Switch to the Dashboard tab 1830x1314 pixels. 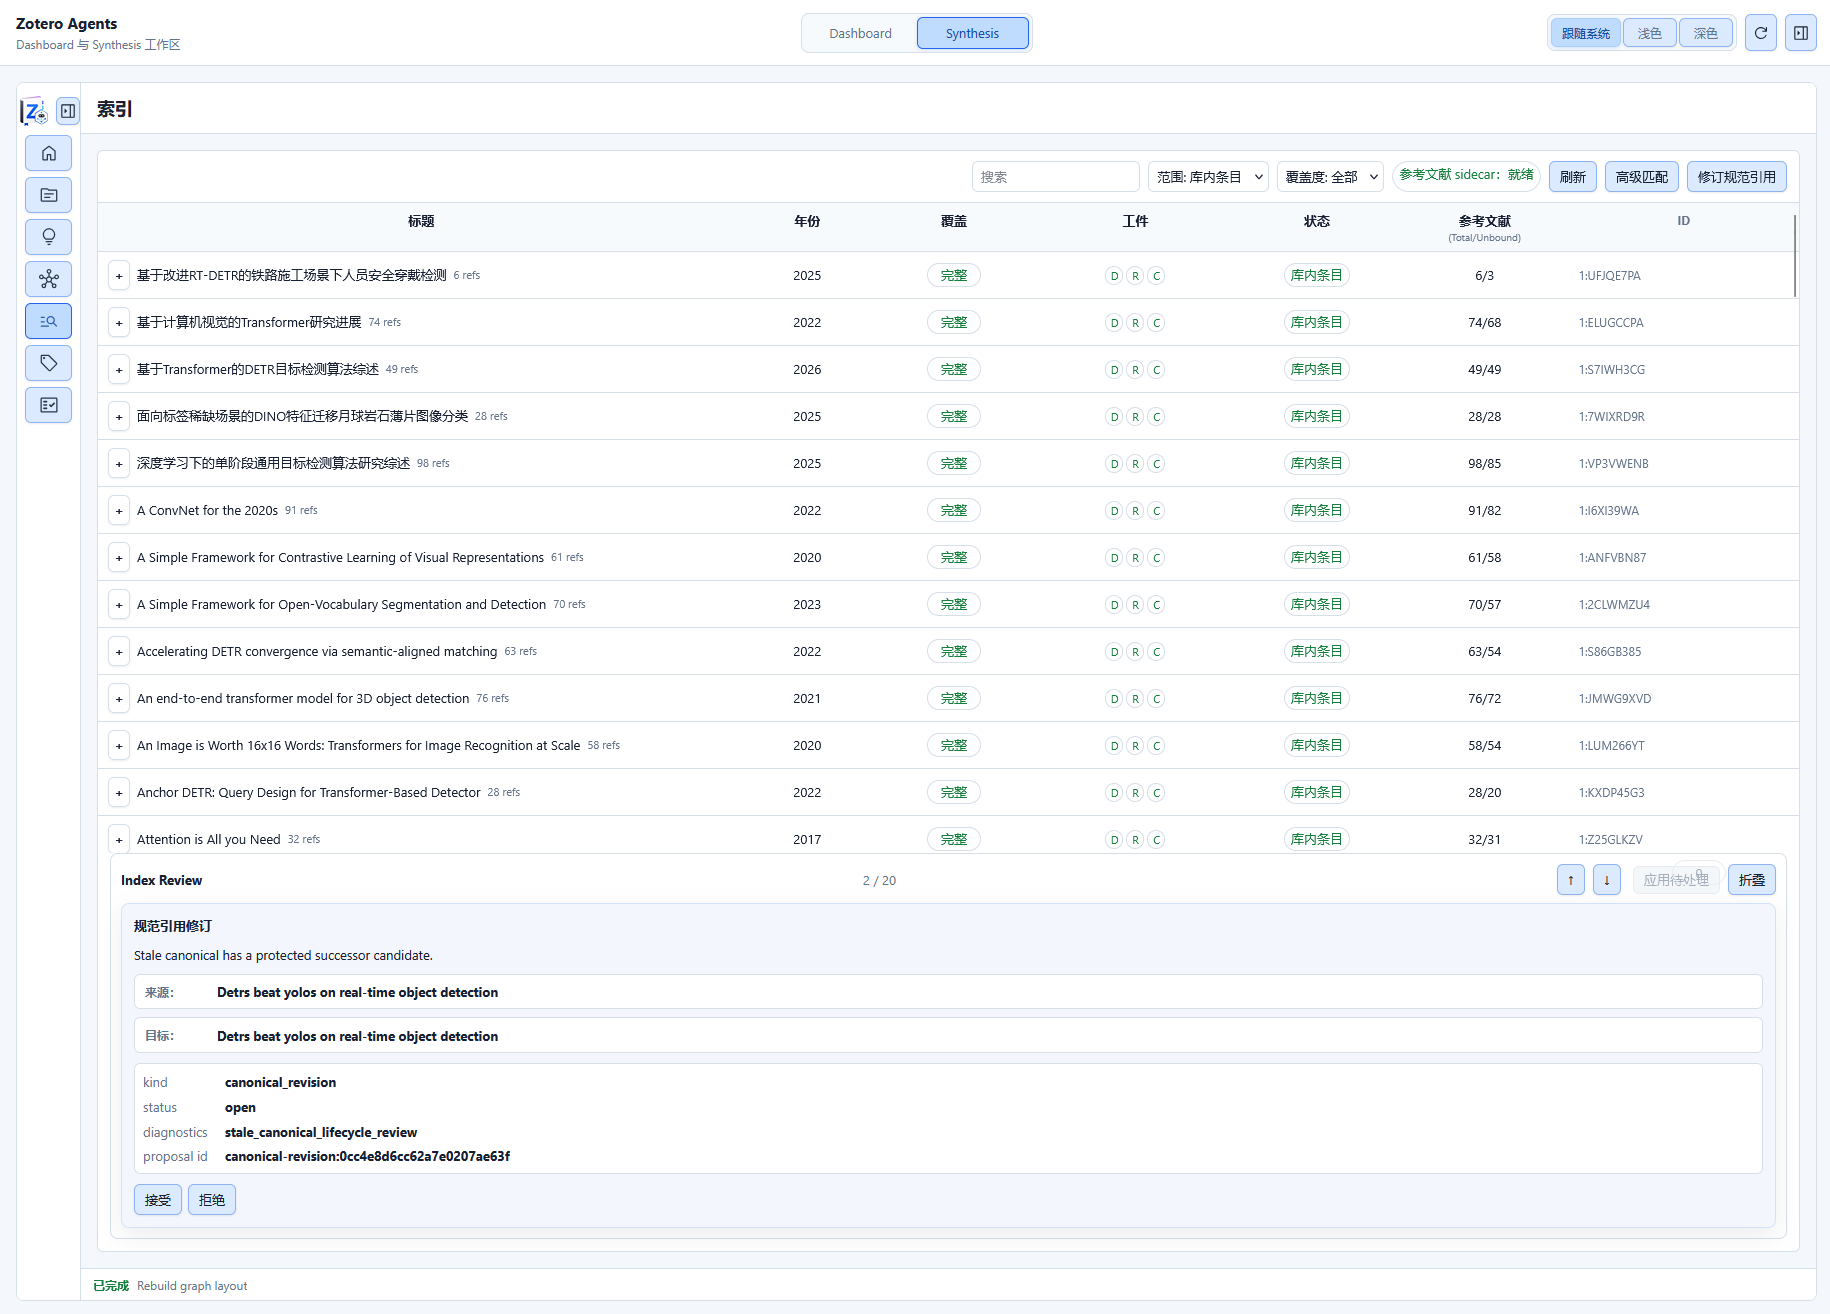[860, 33]
